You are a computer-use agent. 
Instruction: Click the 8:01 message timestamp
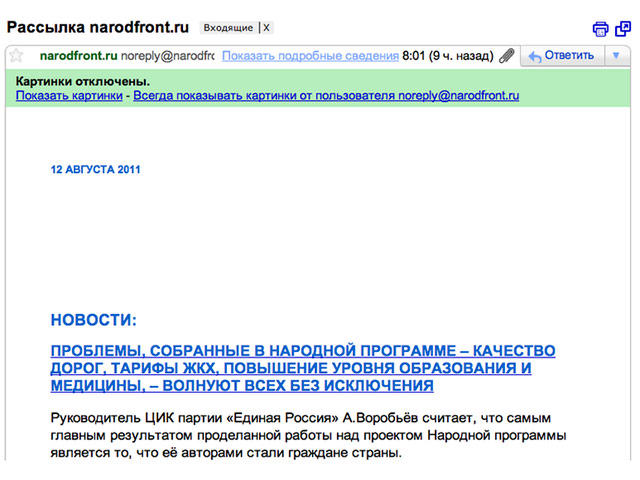tap(414, 56)
